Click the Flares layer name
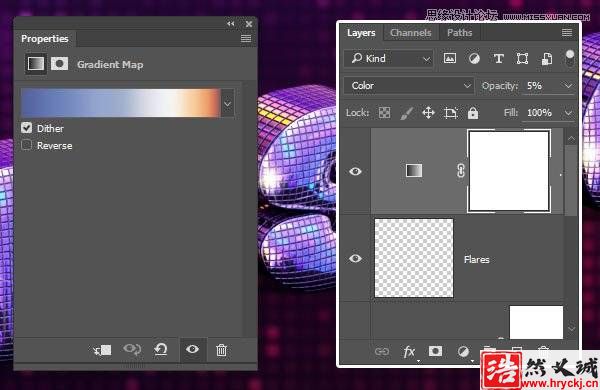Image resolution: width=600 pixels, height=390 pixels. pos(476,259)
